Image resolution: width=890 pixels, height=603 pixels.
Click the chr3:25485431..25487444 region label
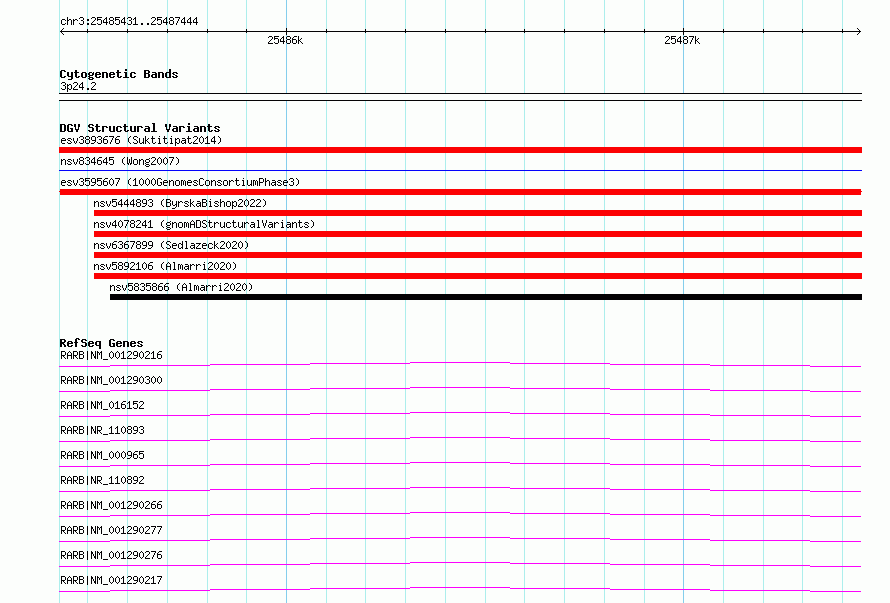pos(129,21)
